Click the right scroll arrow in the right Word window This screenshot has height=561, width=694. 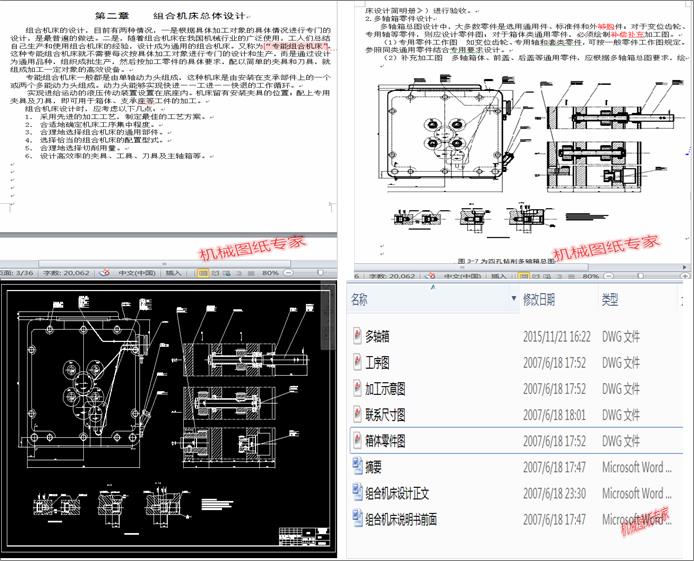click(x=685, y=267)
